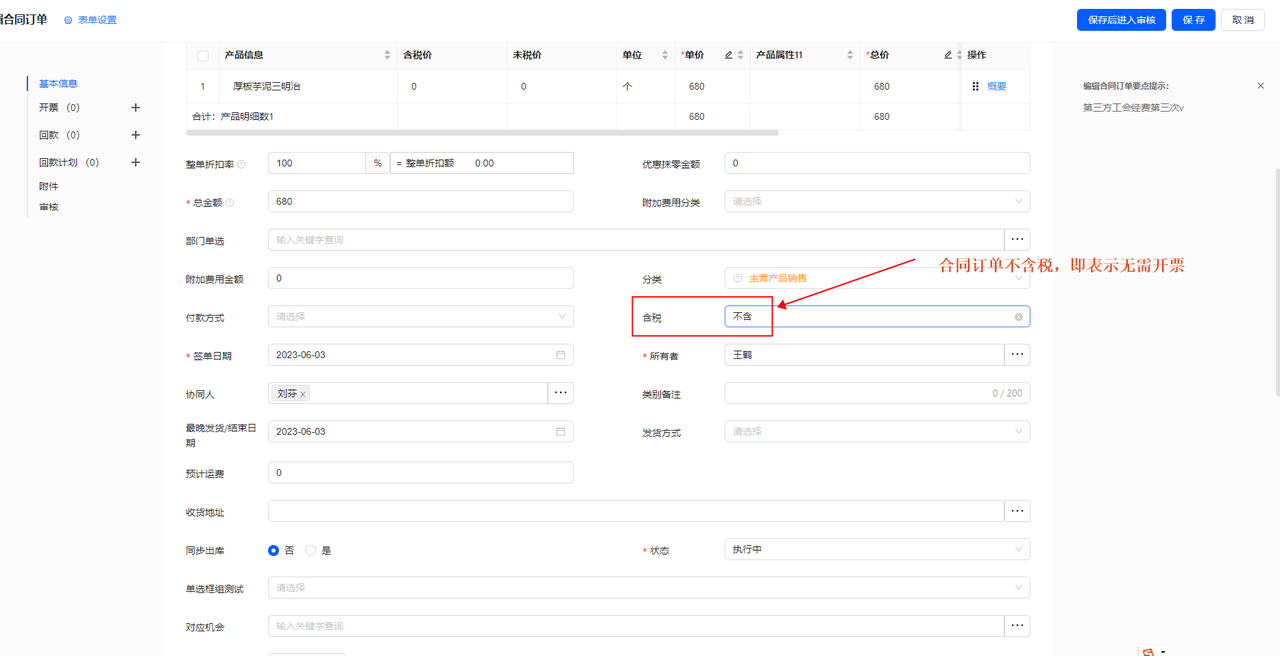Select 回款 (0) in left navigation
Viewport: 1280px width, 656px height.
59,135
